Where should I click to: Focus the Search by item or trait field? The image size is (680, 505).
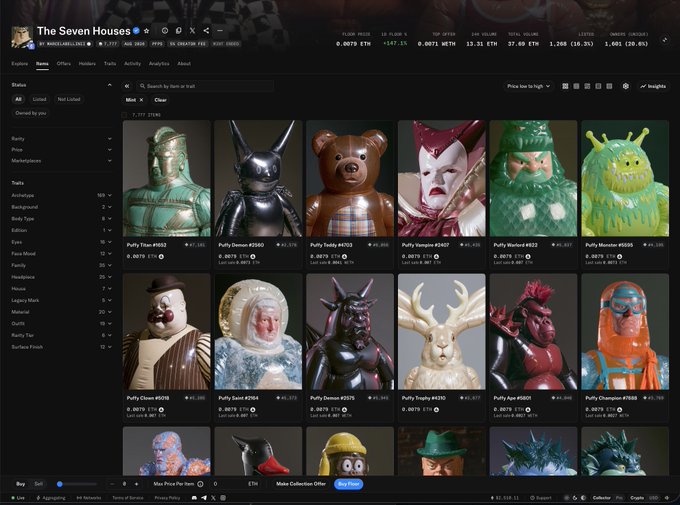[x=205, y=86]
